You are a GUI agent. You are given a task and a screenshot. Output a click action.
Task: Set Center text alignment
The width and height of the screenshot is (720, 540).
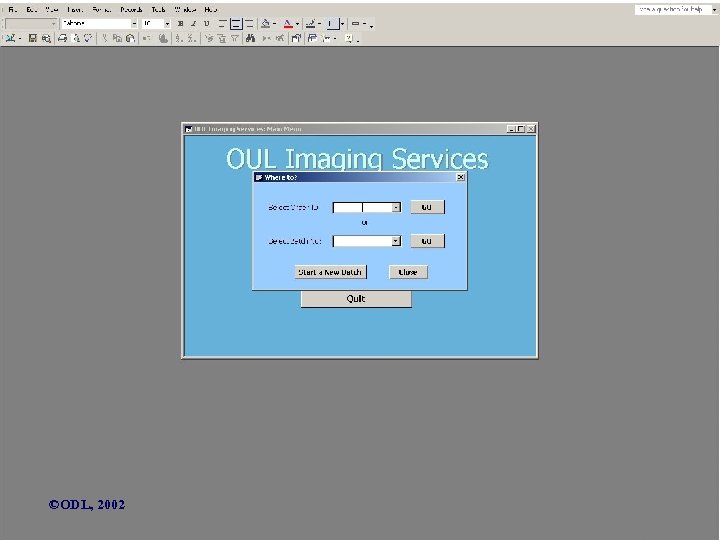click(x=236, y=23)
